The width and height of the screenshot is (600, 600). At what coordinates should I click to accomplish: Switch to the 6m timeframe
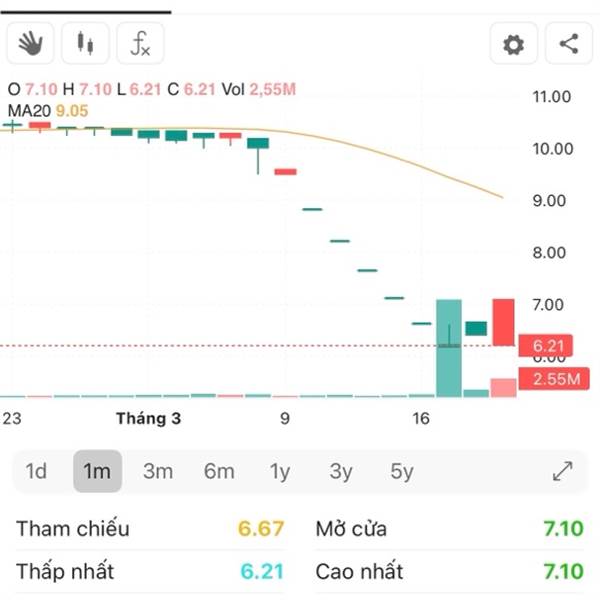coord(219,471)
